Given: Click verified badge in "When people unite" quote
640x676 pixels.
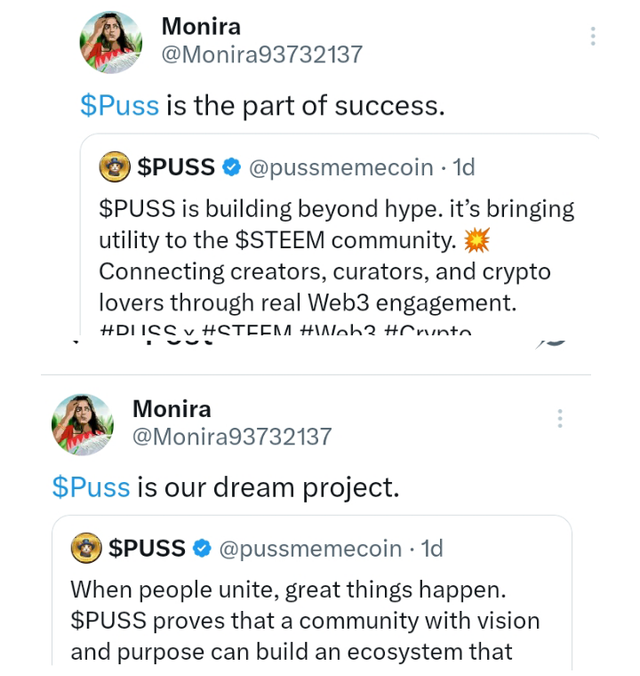Looking at the screenshot, I should click(x=202, y=548).
